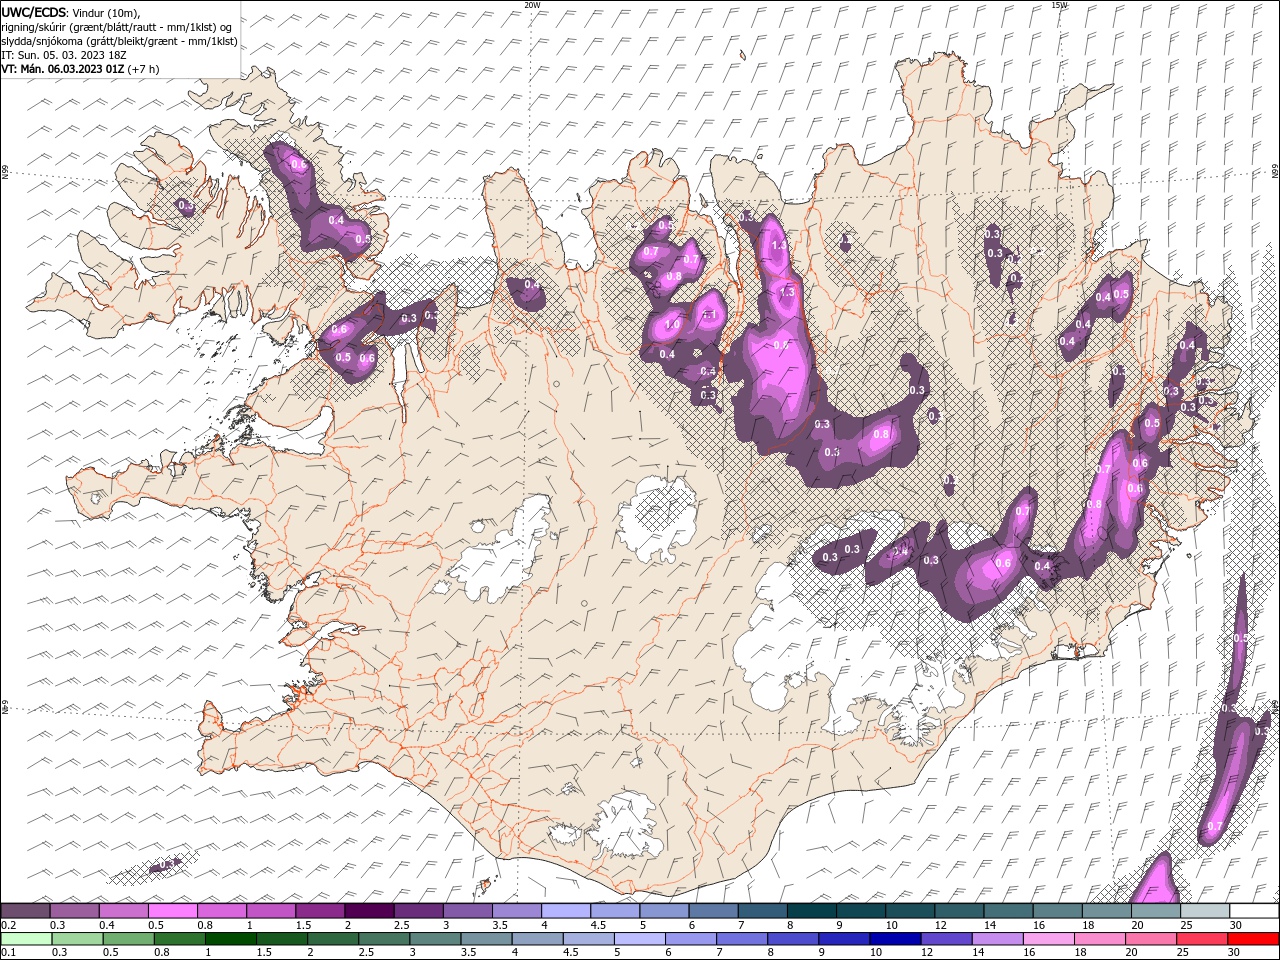This screenshot has height=960, width=1280.
Task: Click the header text 'UWC/ECDS: Vindur (10m),'
Action: pos(71,12)
